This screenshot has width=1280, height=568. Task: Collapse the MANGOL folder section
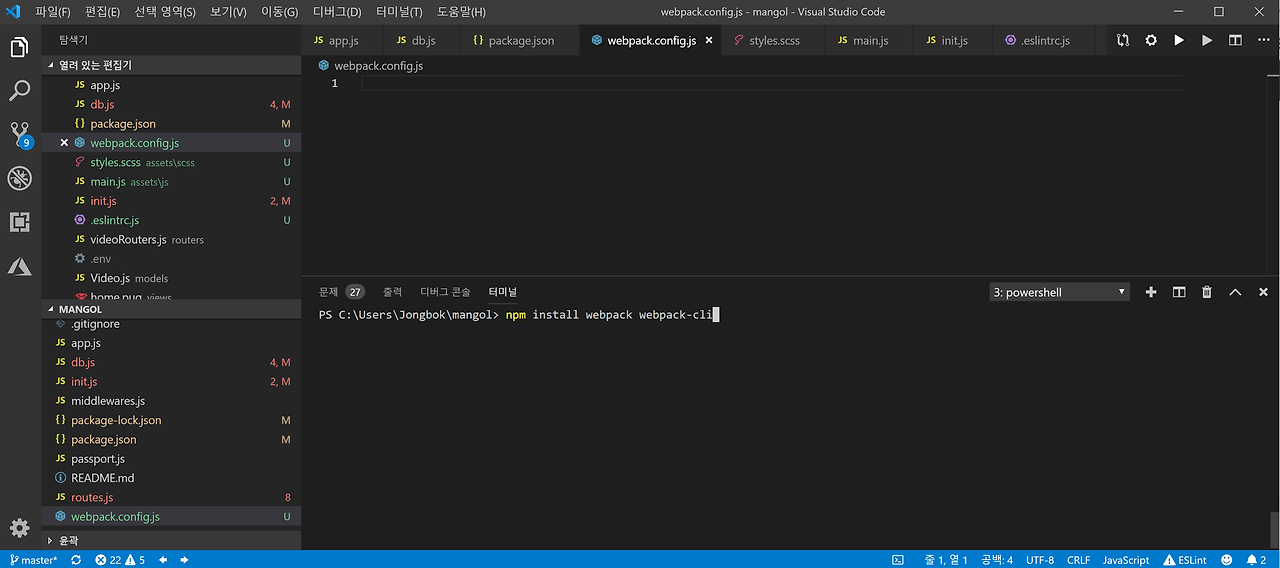171,309
